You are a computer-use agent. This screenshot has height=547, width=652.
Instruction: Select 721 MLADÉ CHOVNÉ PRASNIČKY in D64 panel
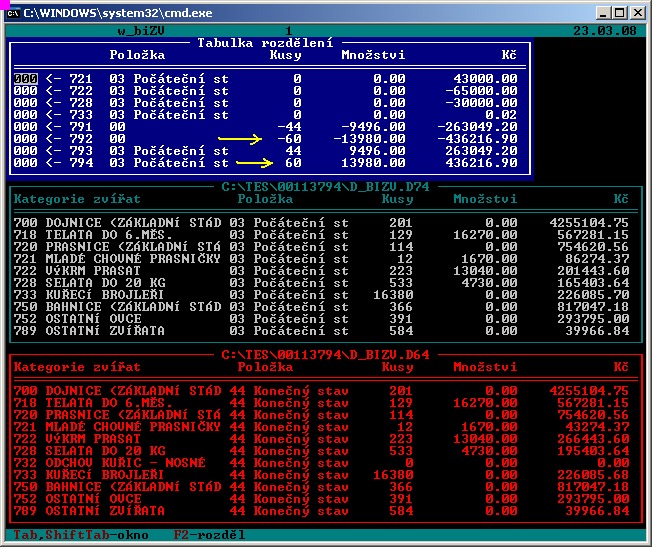(321, 427)
